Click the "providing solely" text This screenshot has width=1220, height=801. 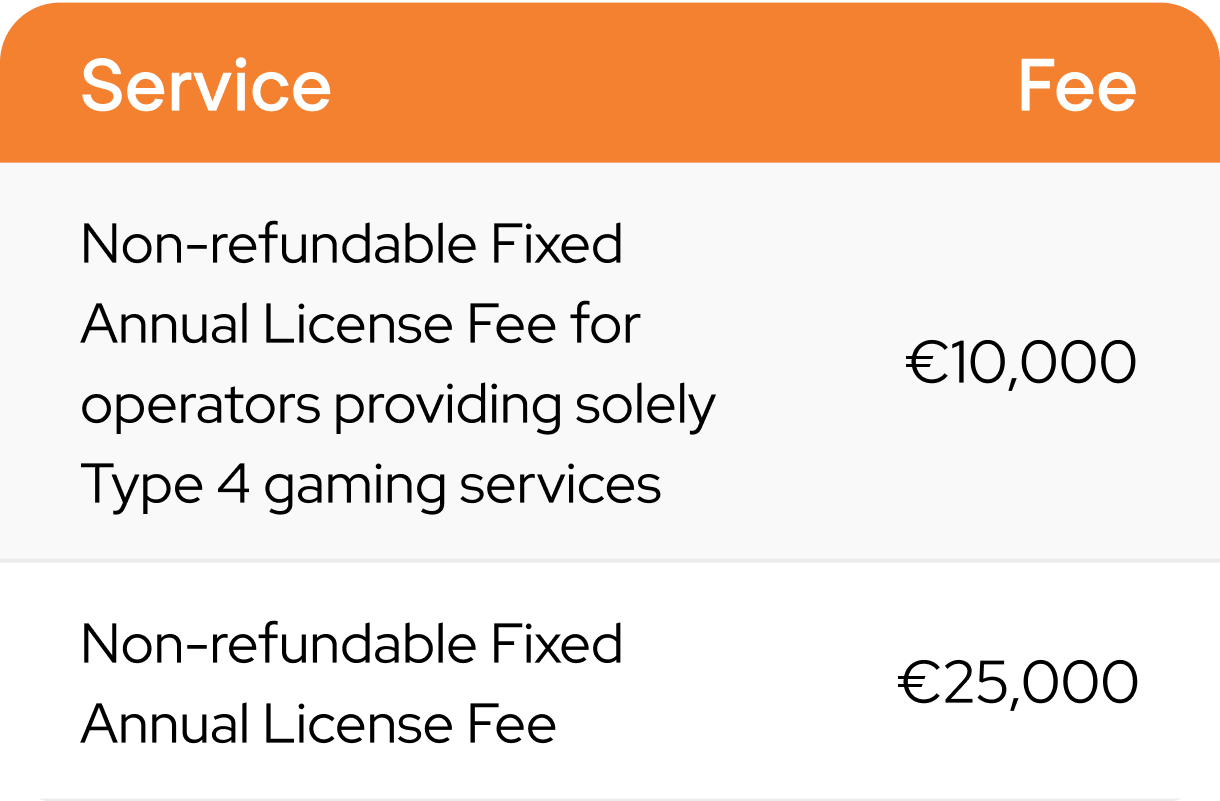point(524,407)
